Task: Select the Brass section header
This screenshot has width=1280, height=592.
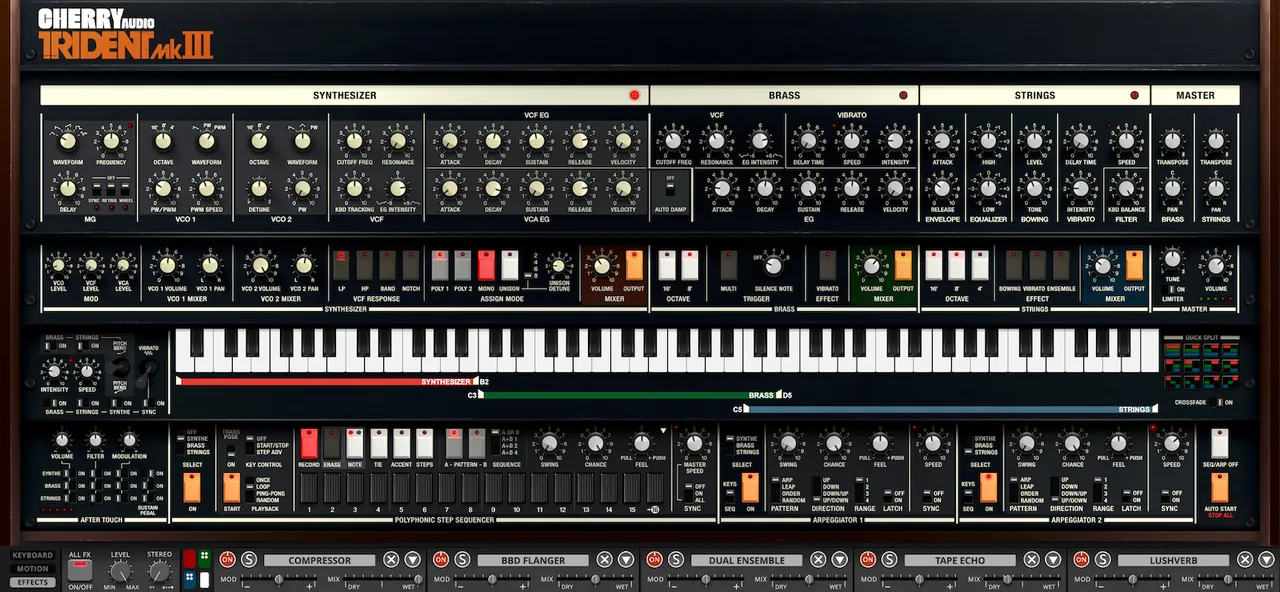Action: tap(784, 96)
